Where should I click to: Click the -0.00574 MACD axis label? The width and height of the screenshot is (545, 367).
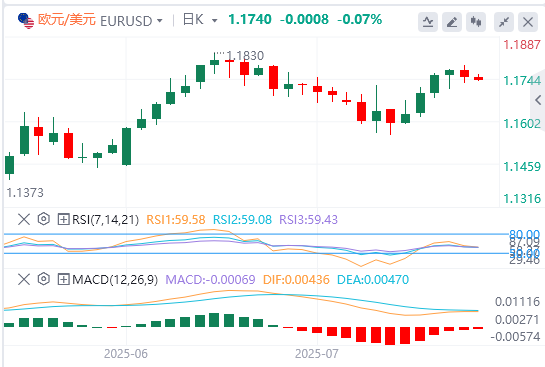coord(515,336)
